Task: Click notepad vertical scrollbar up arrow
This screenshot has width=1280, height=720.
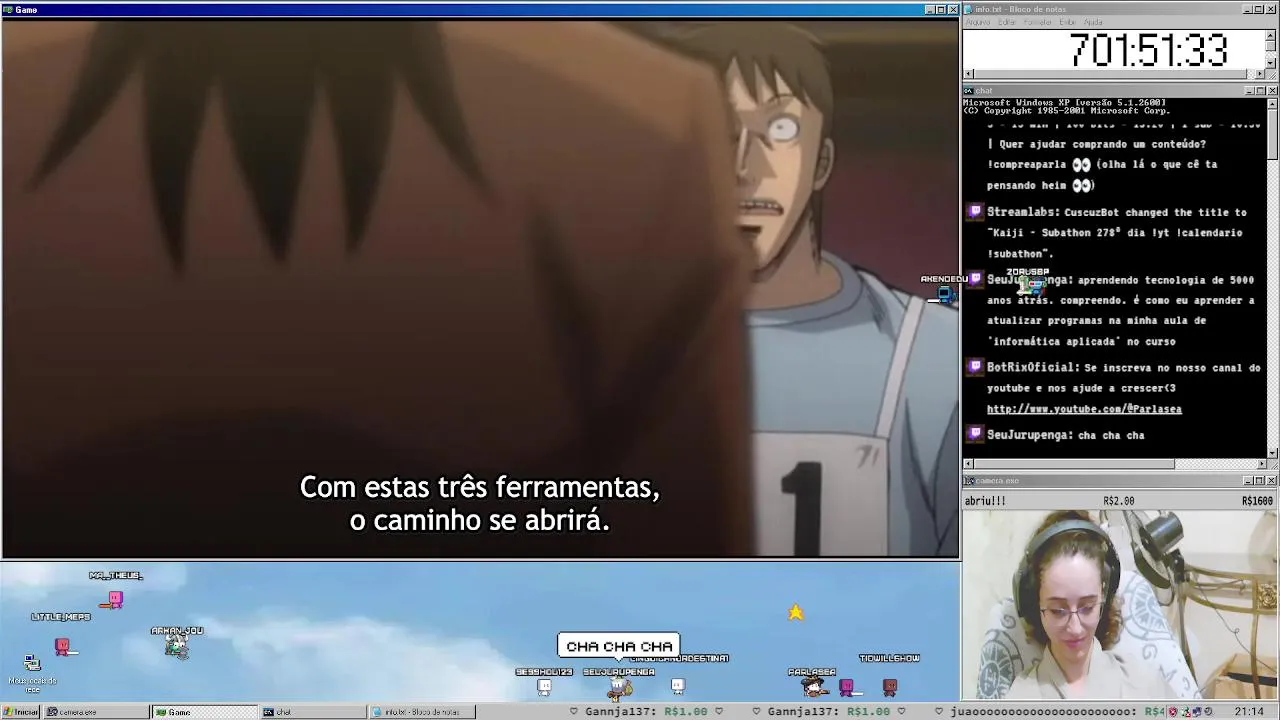Action: 1271,35
